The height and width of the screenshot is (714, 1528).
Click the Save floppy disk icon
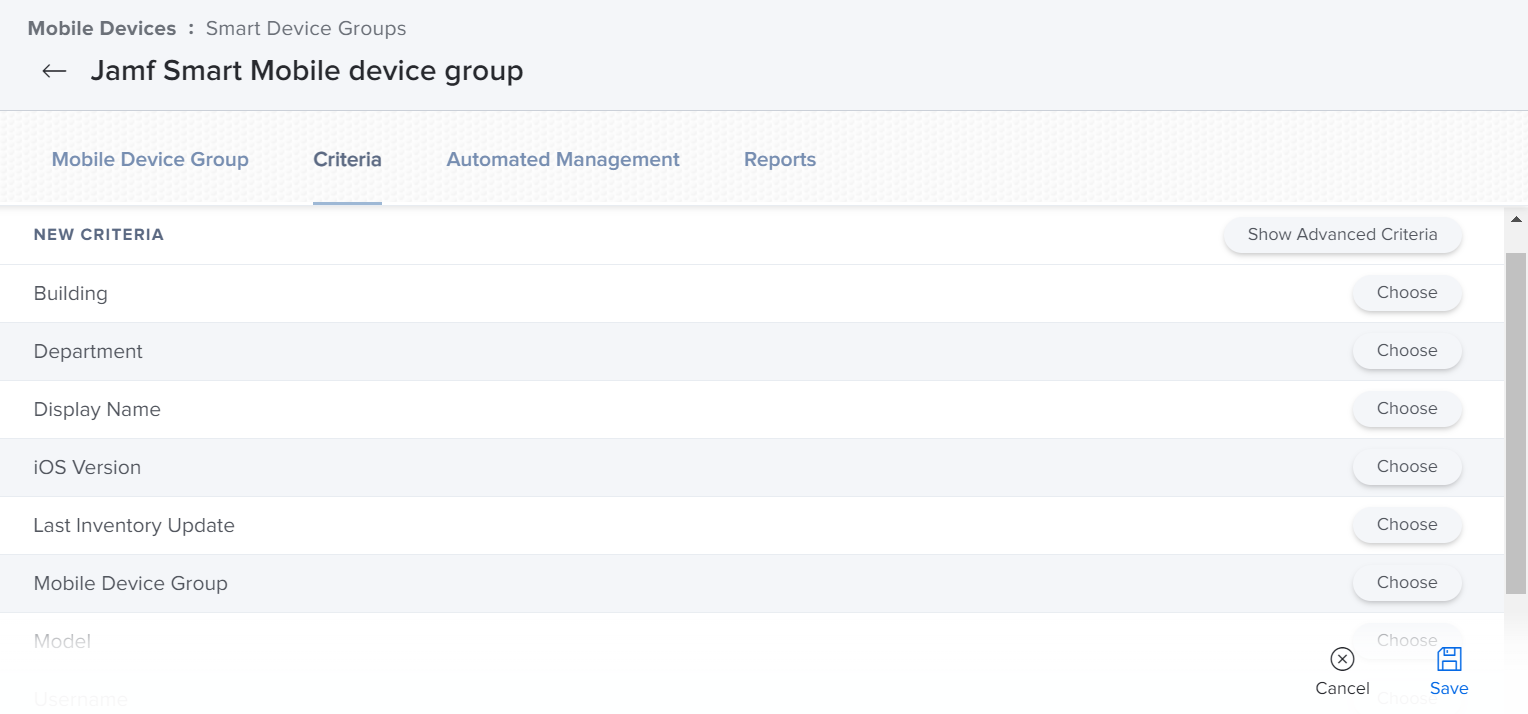click(x=1449, y=659)
